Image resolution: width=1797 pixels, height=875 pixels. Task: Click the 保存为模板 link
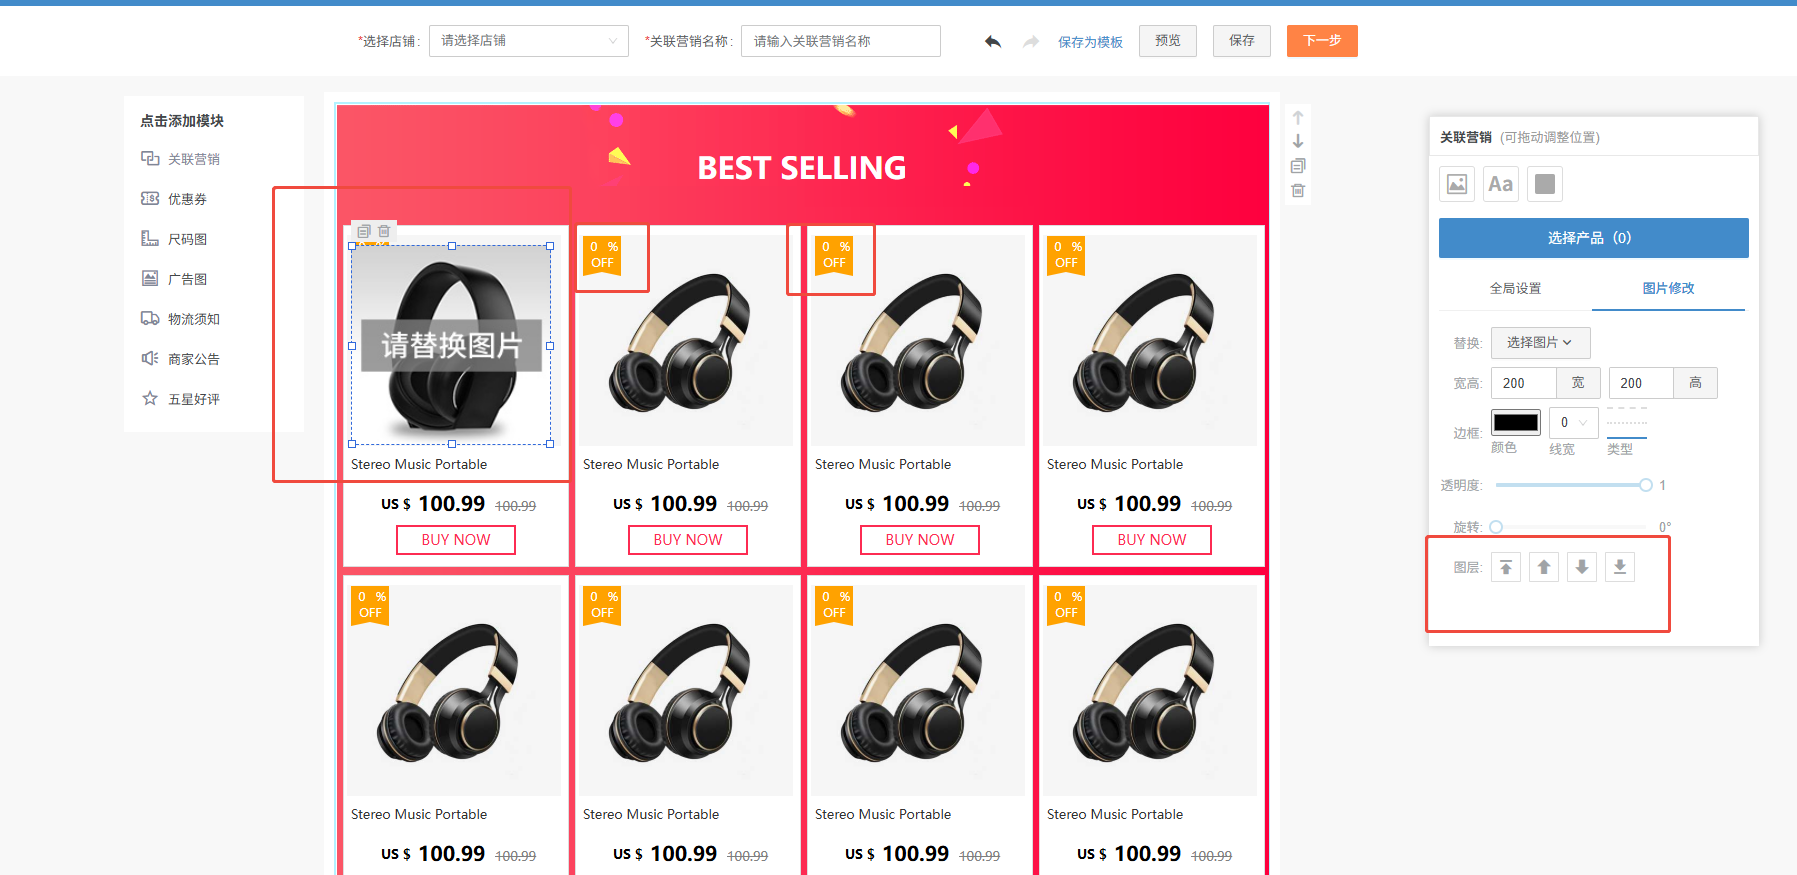[x=1090, y=42]
